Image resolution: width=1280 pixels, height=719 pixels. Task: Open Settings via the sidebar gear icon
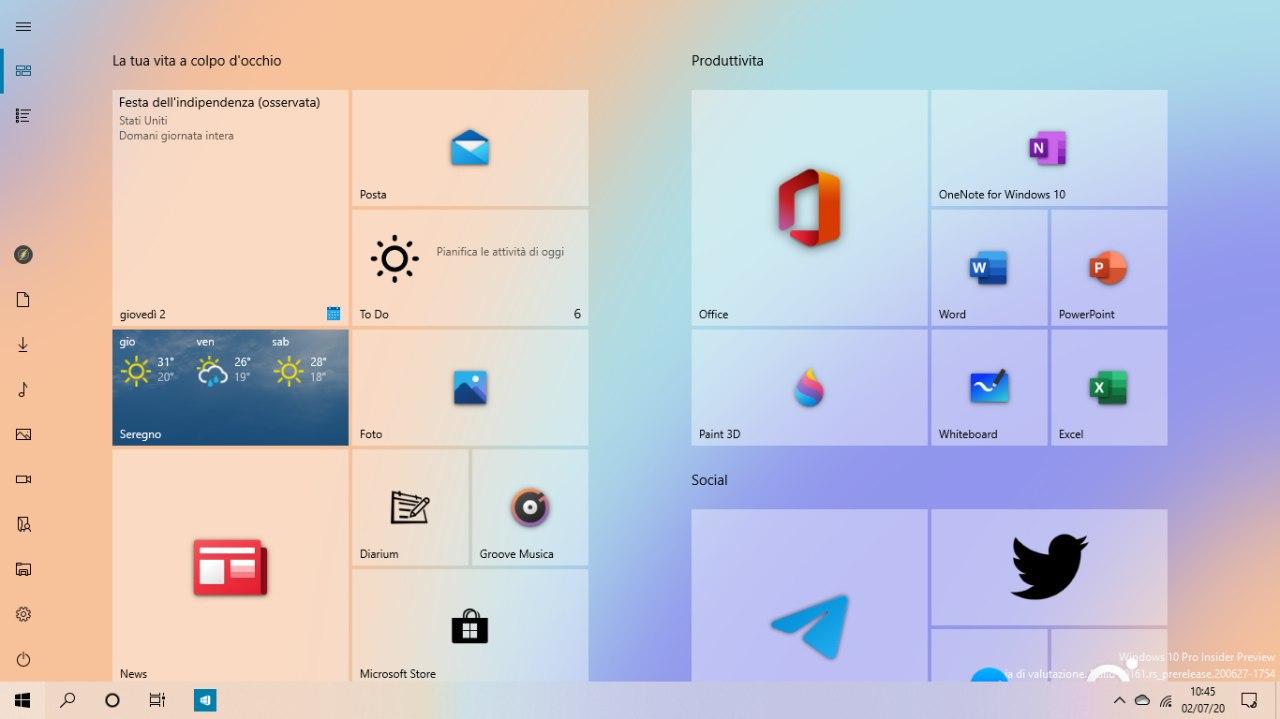click(23, 614)
